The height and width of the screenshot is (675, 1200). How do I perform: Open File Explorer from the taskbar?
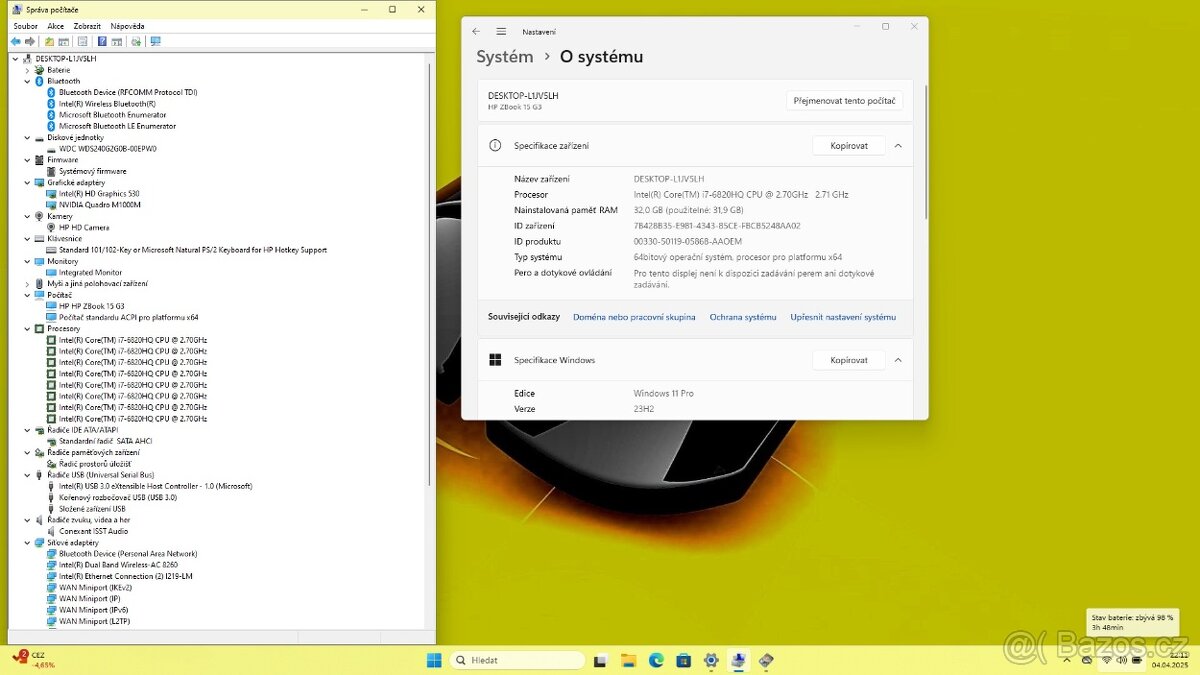click(628, 660)
